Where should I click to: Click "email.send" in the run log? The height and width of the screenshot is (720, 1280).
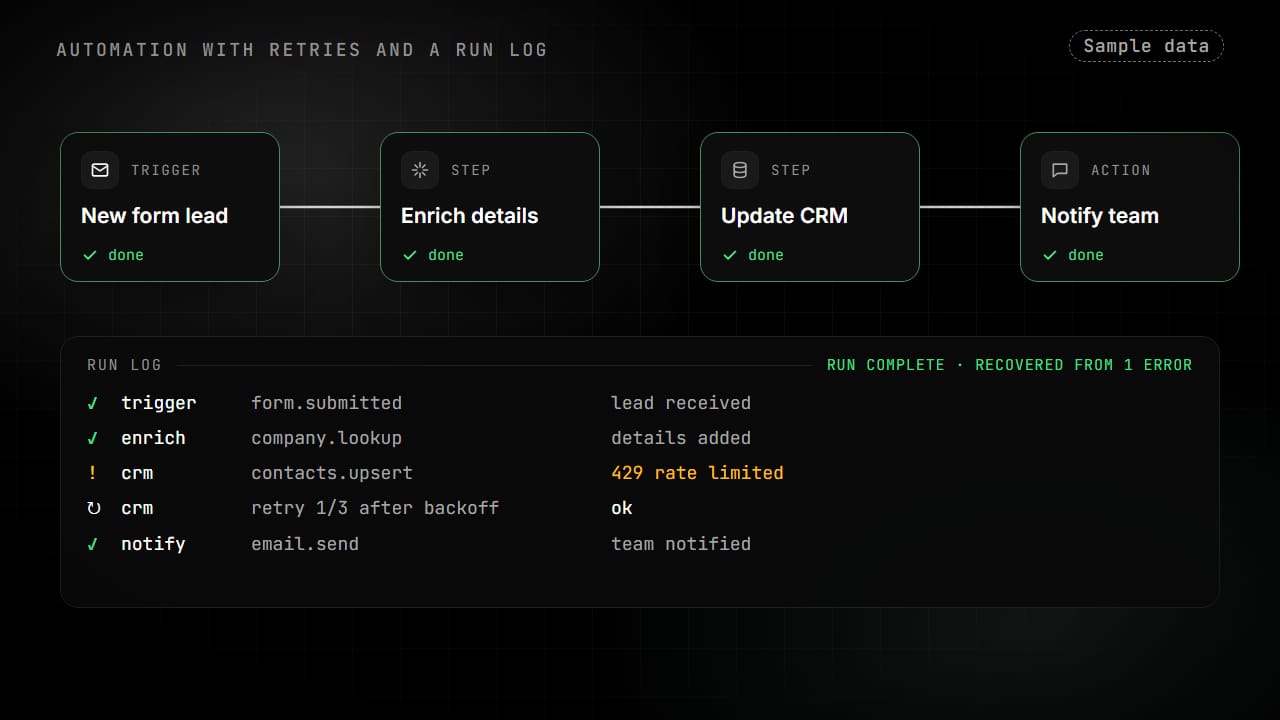(305, 544)
